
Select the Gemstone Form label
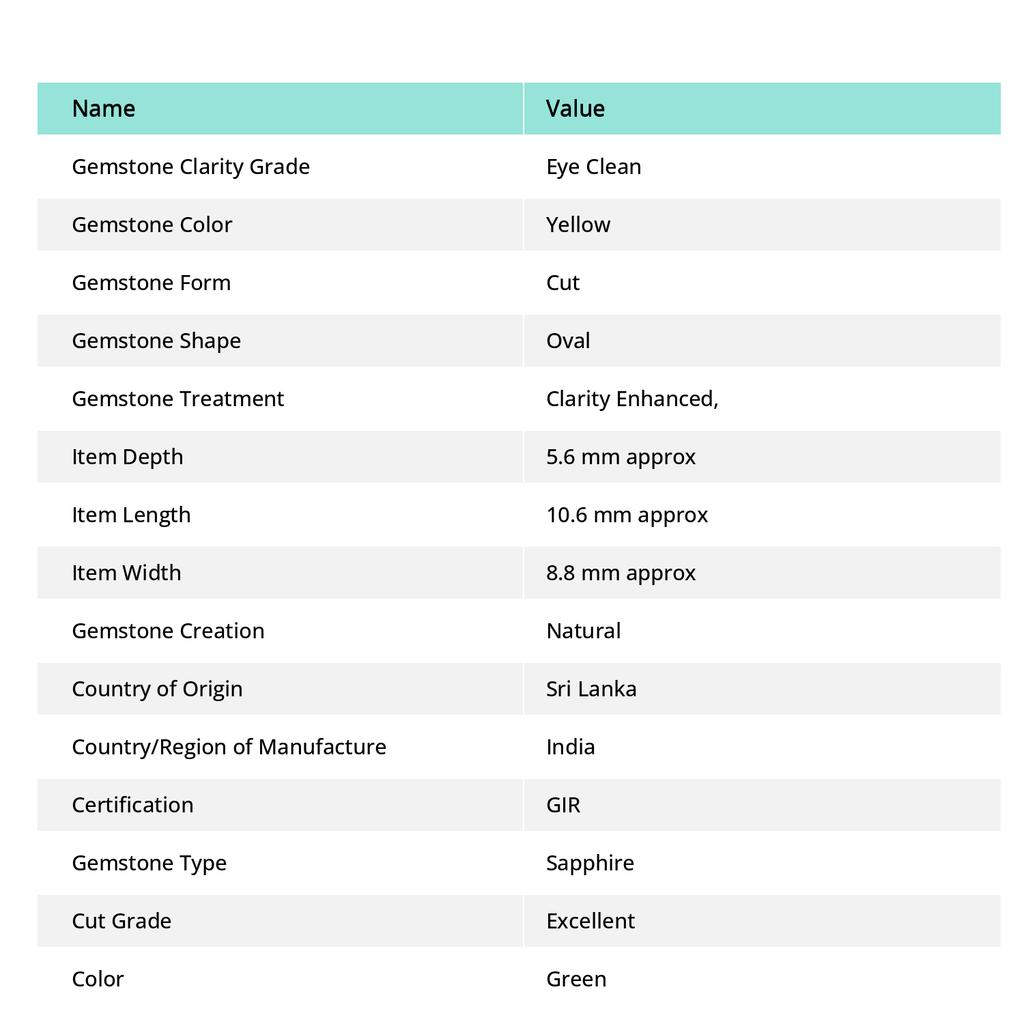[151, 283]
